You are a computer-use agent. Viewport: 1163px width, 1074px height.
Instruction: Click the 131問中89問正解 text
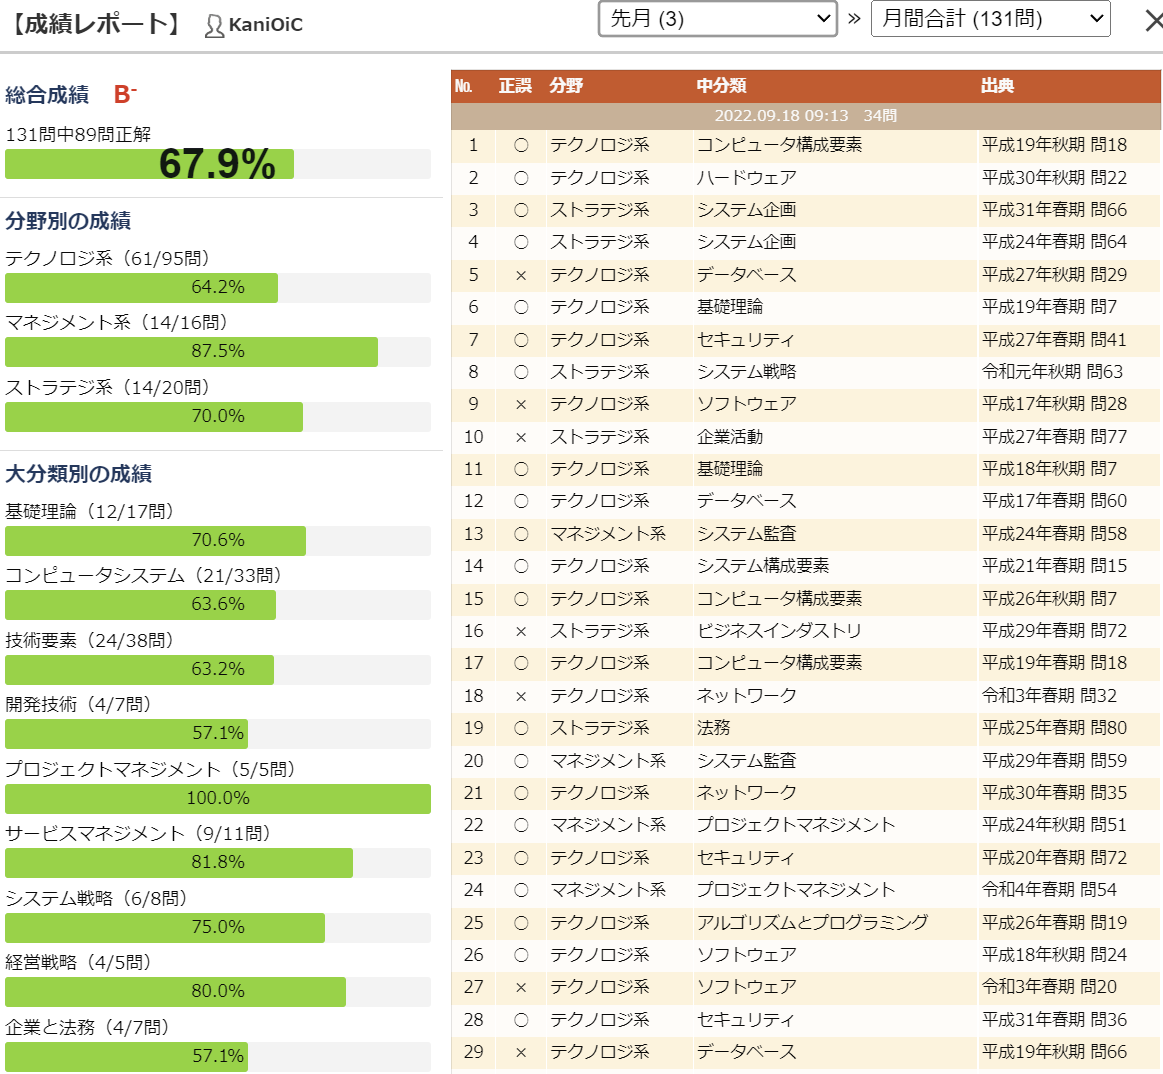coord(78,134)
